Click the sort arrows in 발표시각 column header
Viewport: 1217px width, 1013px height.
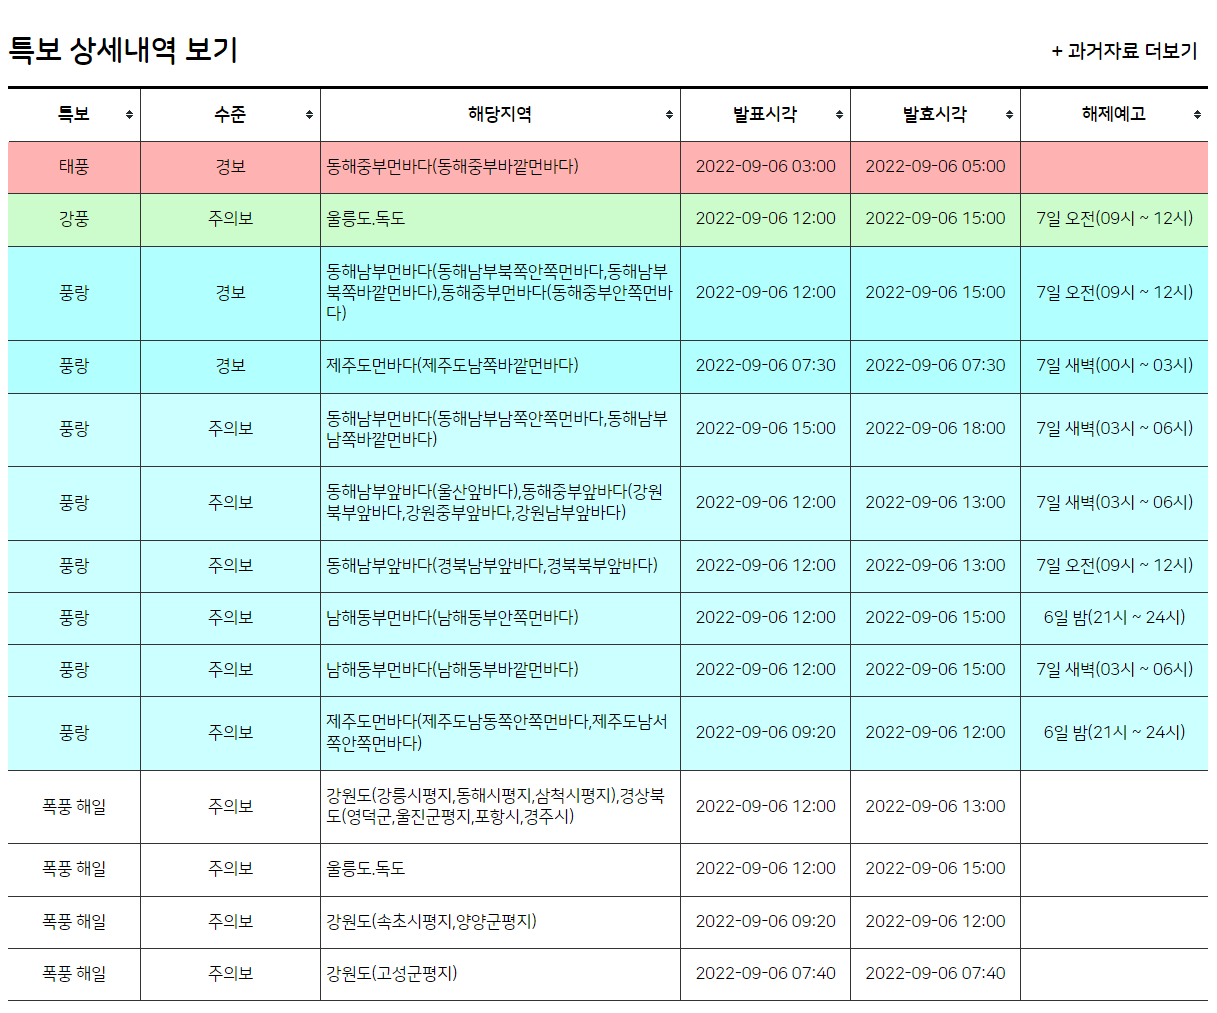coord(839,115)
